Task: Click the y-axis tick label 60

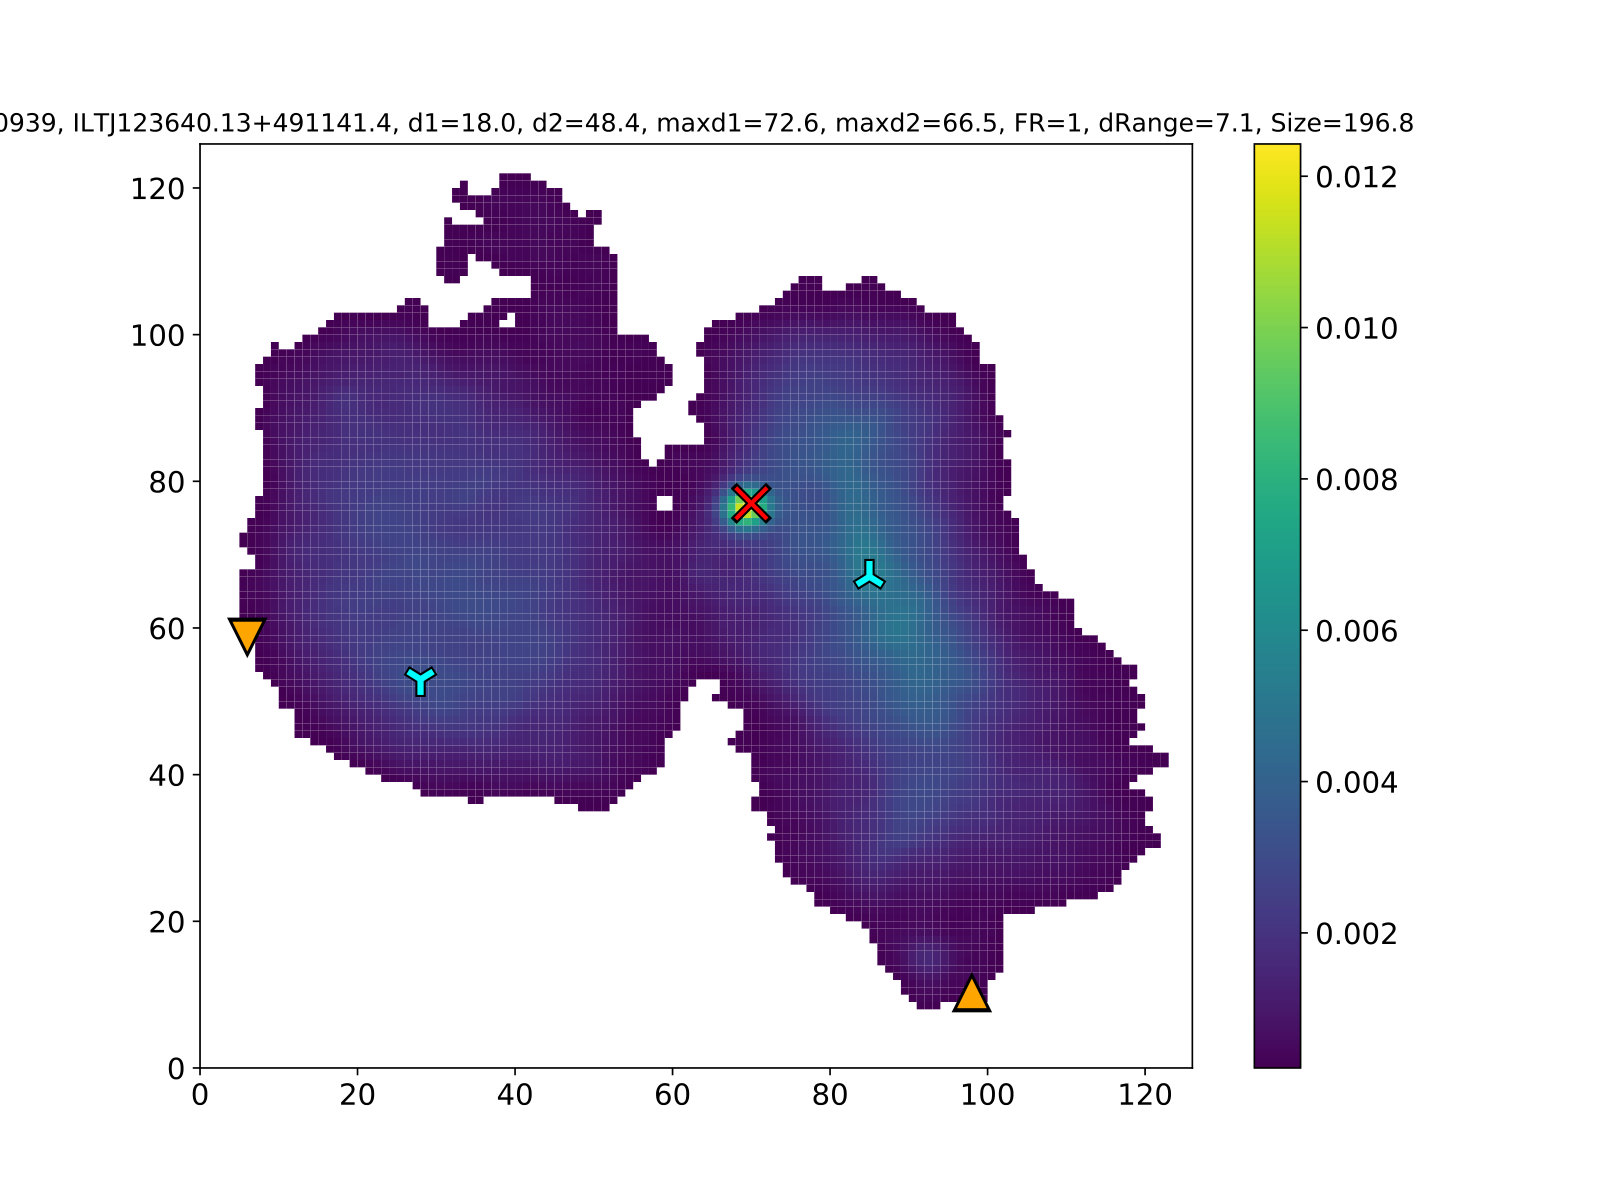Action: click(x=167, y=628)
